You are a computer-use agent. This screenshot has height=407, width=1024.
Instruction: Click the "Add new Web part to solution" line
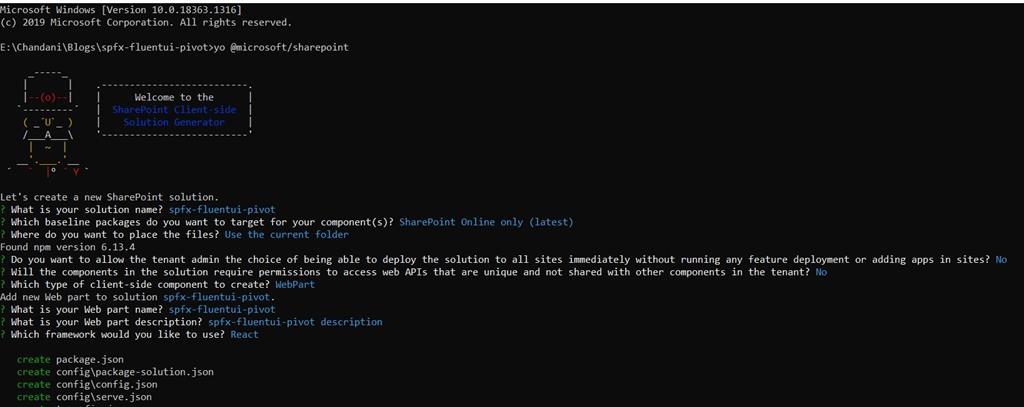[136, 297]
